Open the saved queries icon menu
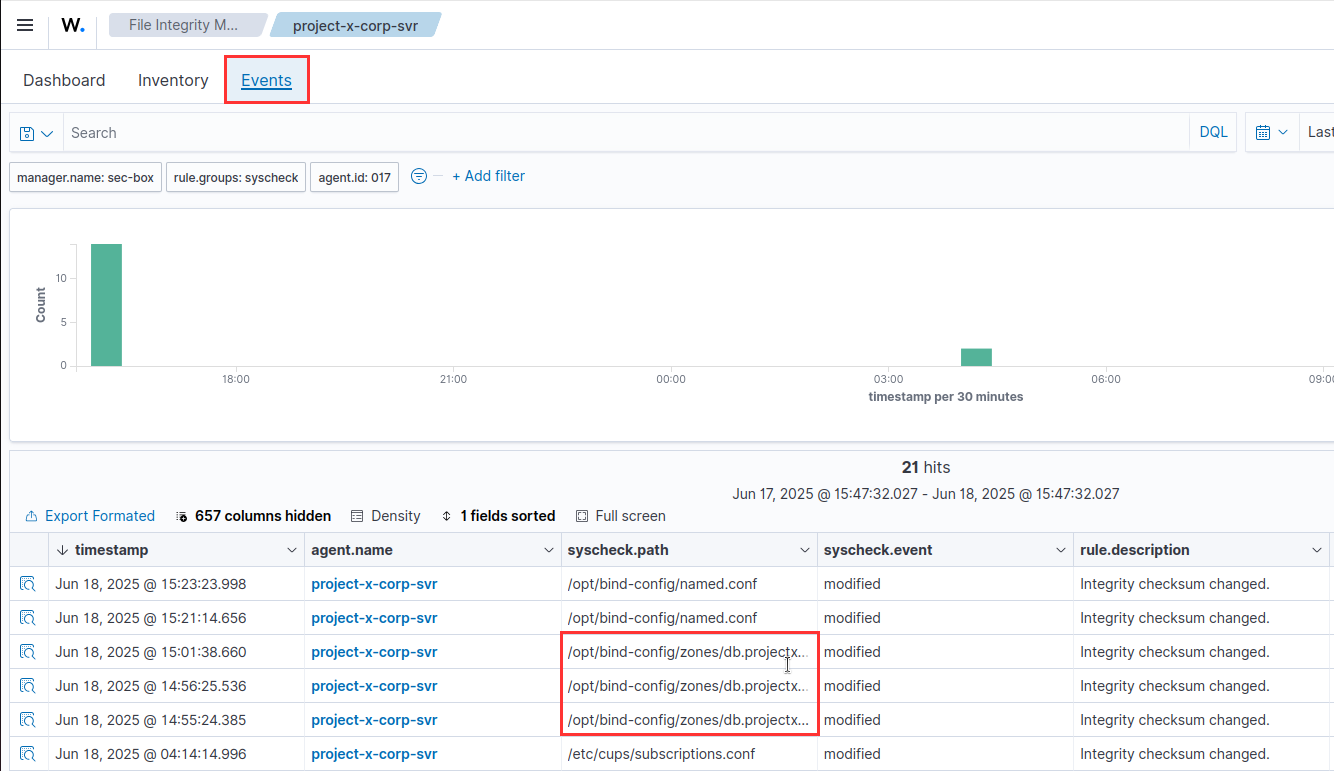This screenshot has height=771, width=1334. click(36, 133)
